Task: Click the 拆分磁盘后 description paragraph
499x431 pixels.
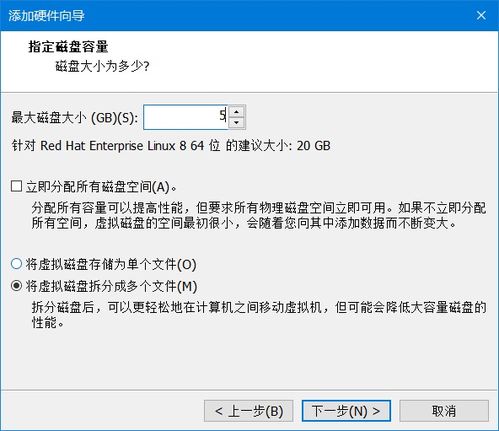Action: pos(259,314)
